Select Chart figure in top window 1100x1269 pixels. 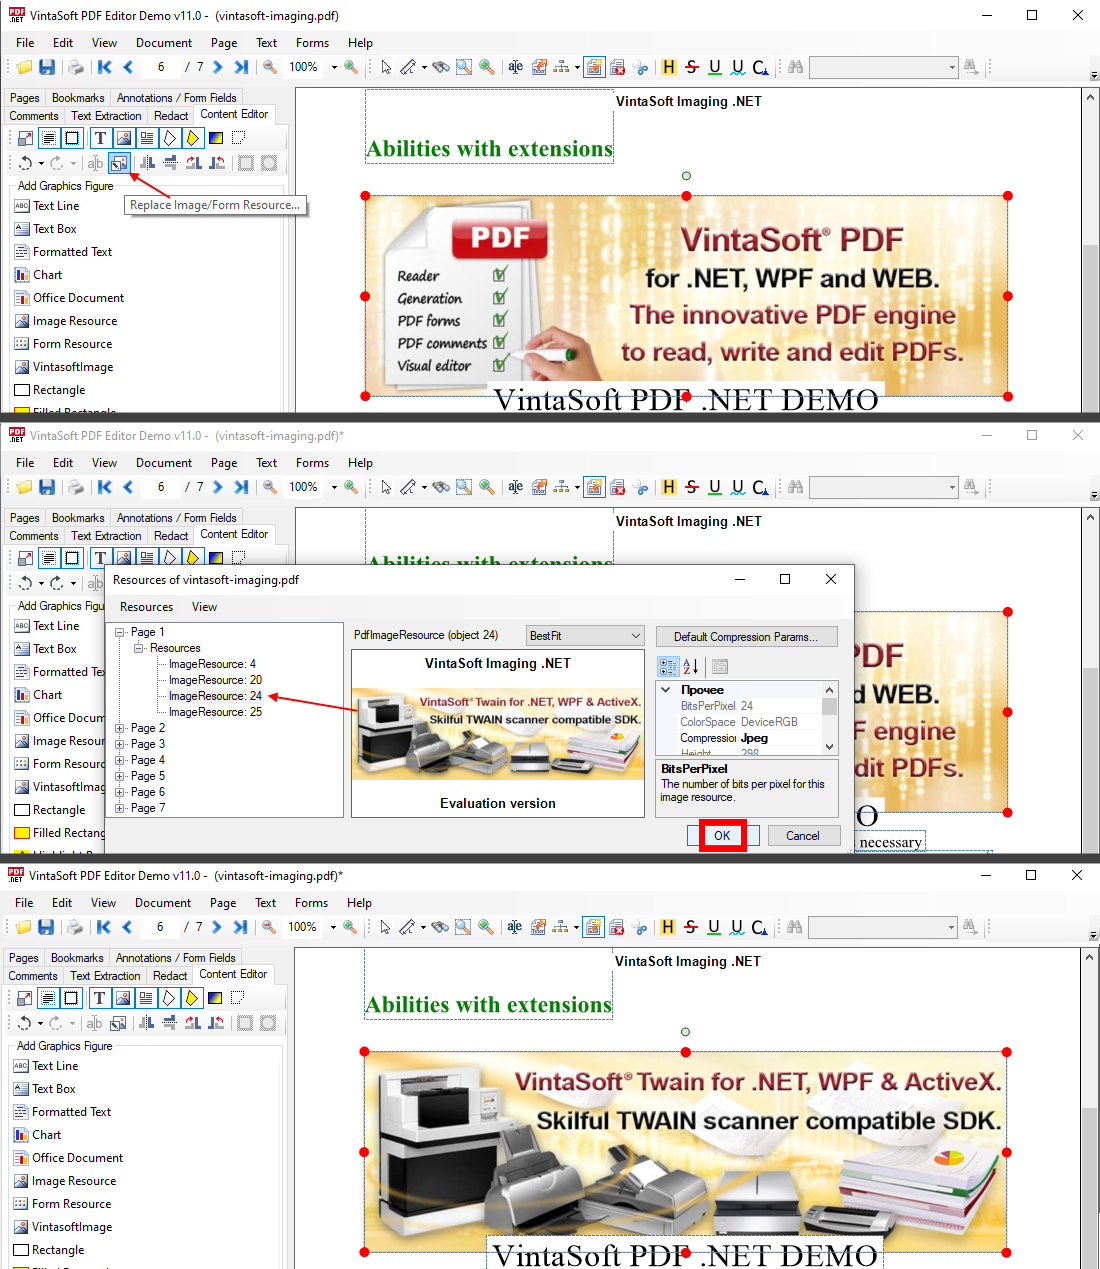[x=47, y=275]
